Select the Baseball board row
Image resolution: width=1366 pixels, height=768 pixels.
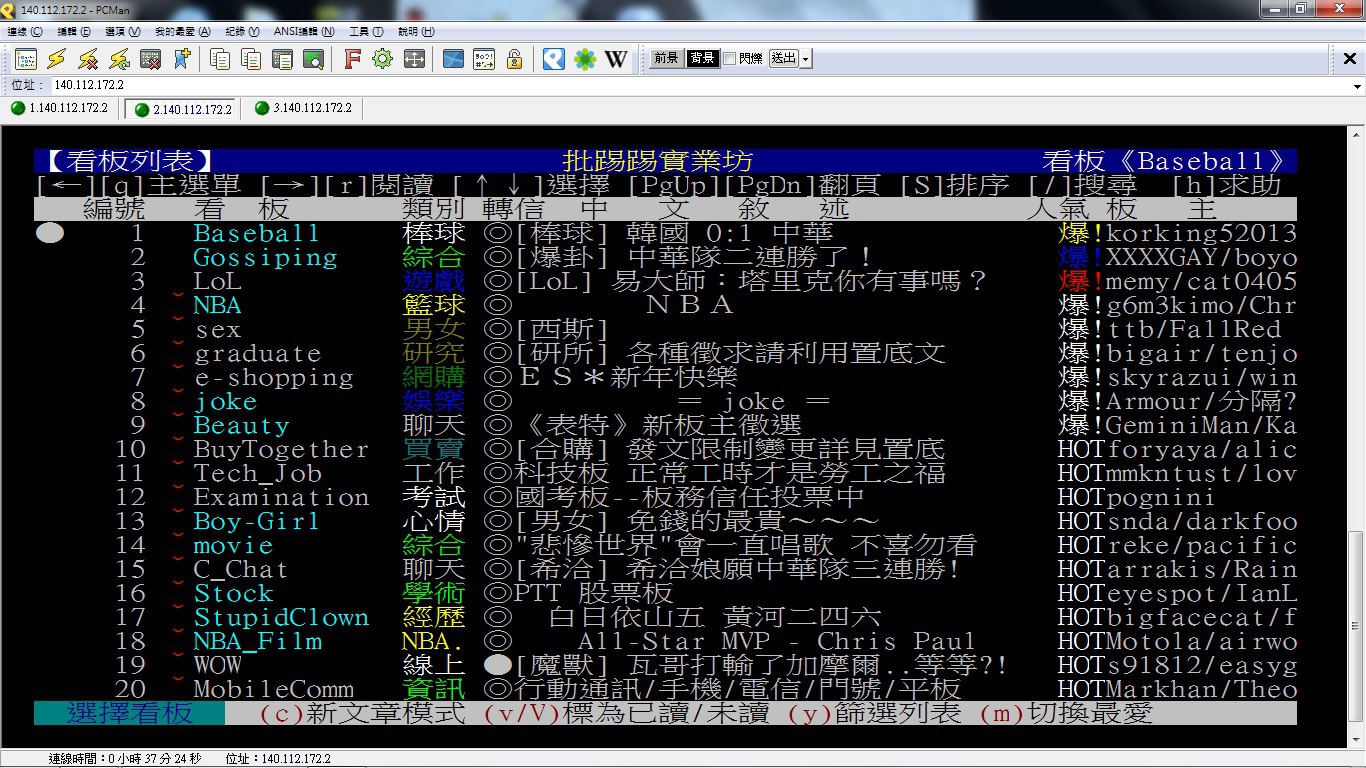pos(665,233)
